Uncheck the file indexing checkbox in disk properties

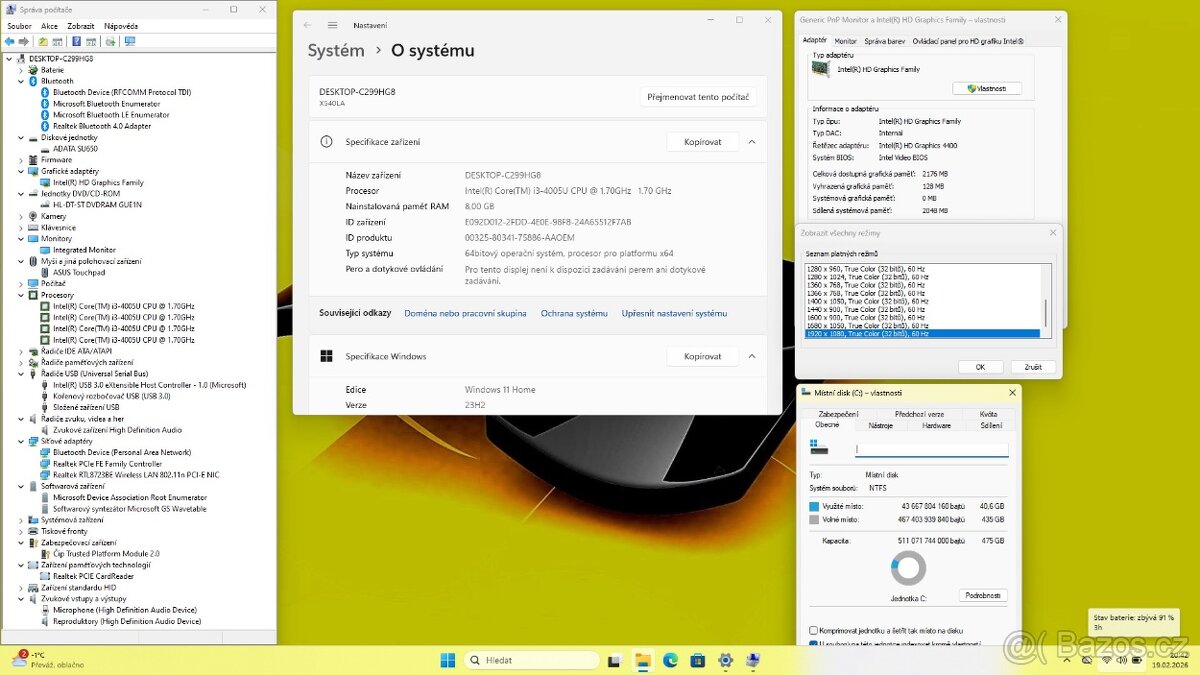[812, 644]
